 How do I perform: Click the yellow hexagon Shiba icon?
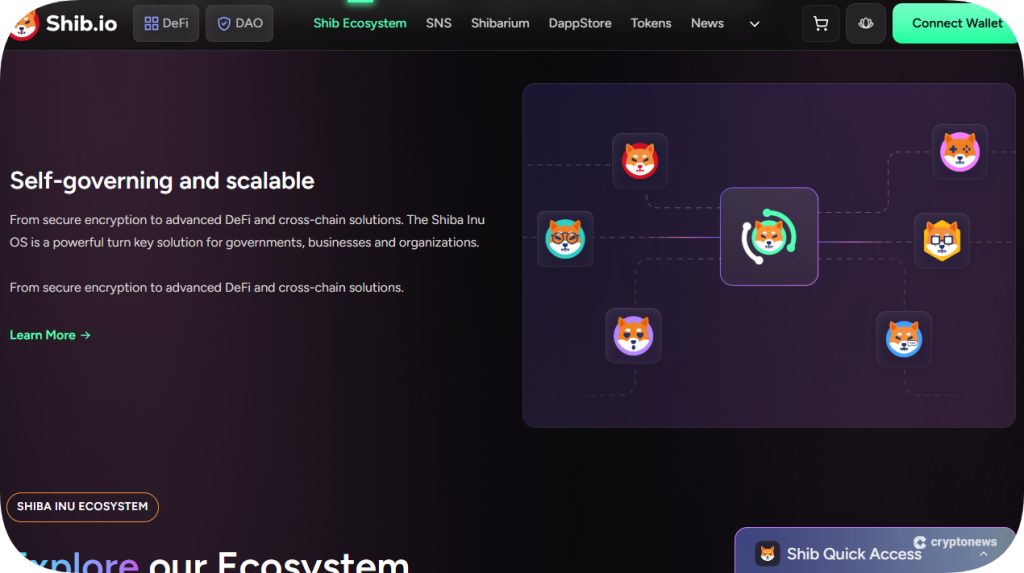[941, 240]
